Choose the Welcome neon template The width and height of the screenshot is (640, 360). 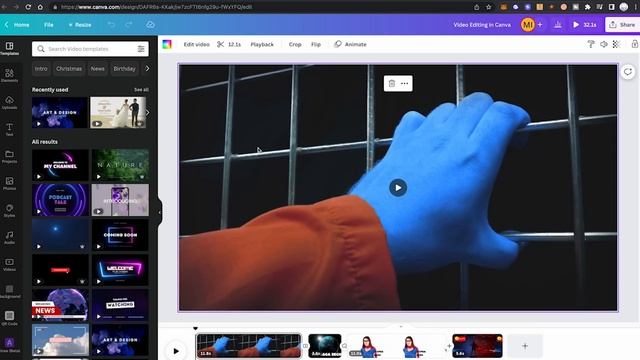click(x=120, y=269)
